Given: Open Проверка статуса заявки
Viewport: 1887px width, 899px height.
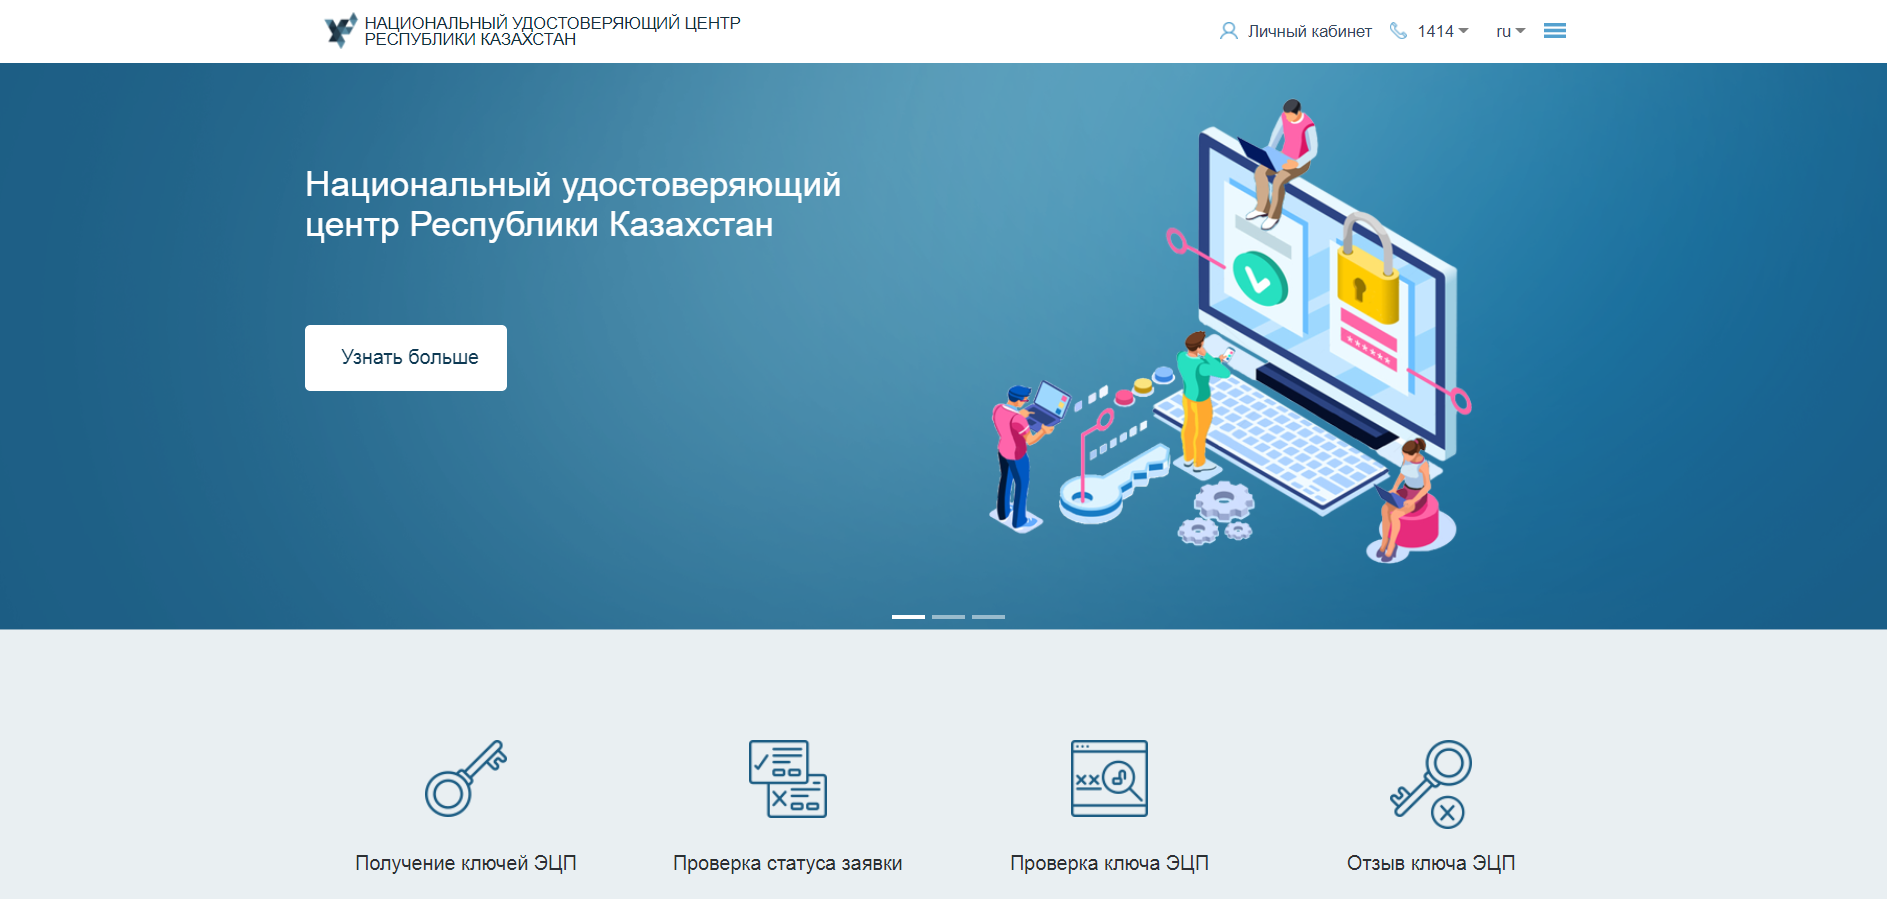Looking at the screenshot, I should [x=788, y=863].
